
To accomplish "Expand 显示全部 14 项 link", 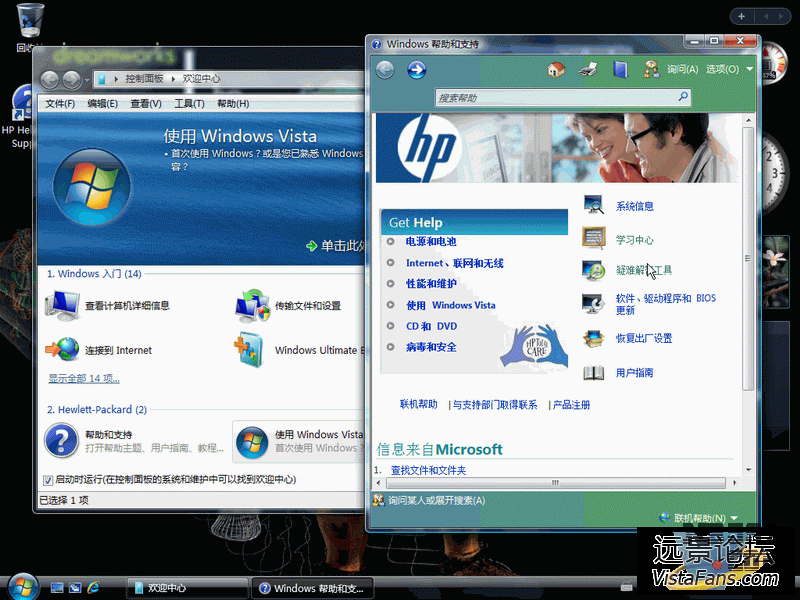I will [x=84, y=378].
